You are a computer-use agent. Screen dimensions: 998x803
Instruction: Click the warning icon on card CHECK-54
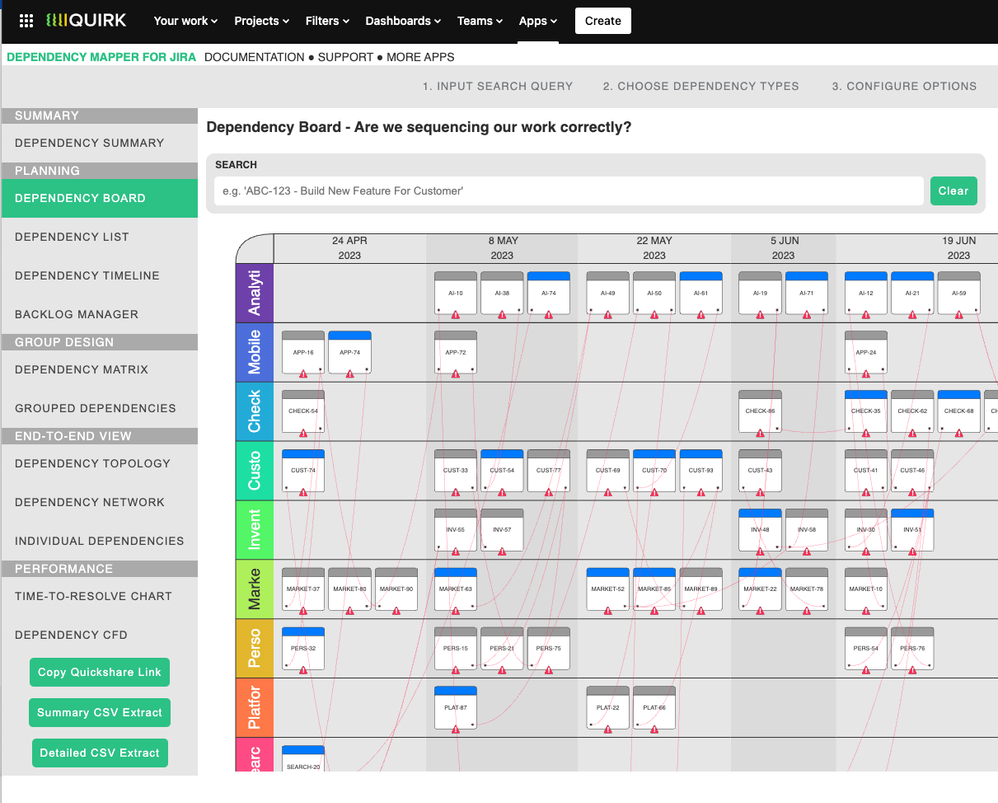tap(302, 432)
